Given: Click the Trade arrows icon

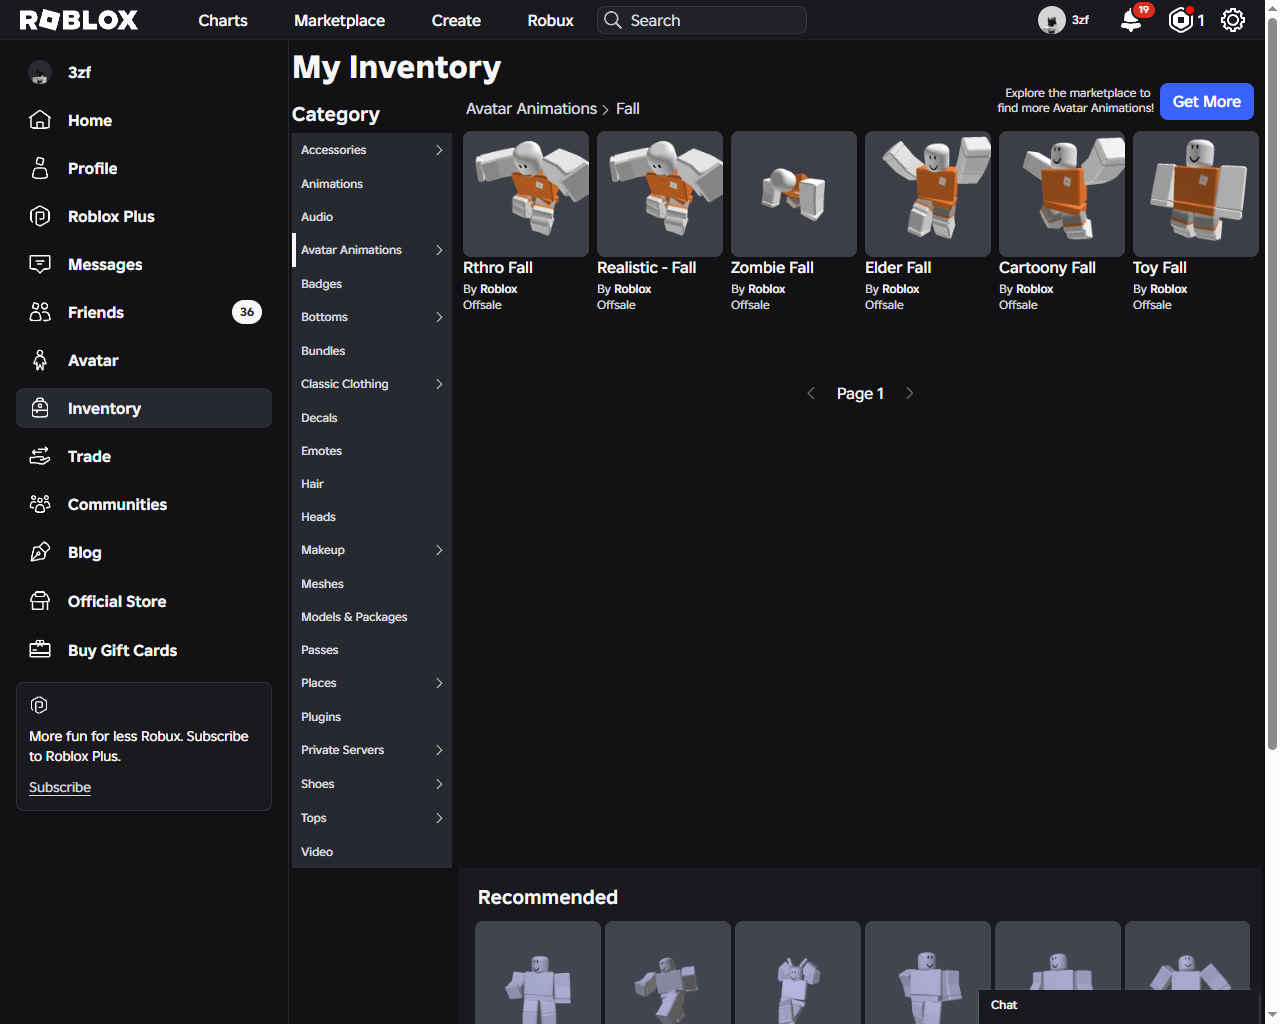Looking at the screenshot, I should tap(40, 456).
